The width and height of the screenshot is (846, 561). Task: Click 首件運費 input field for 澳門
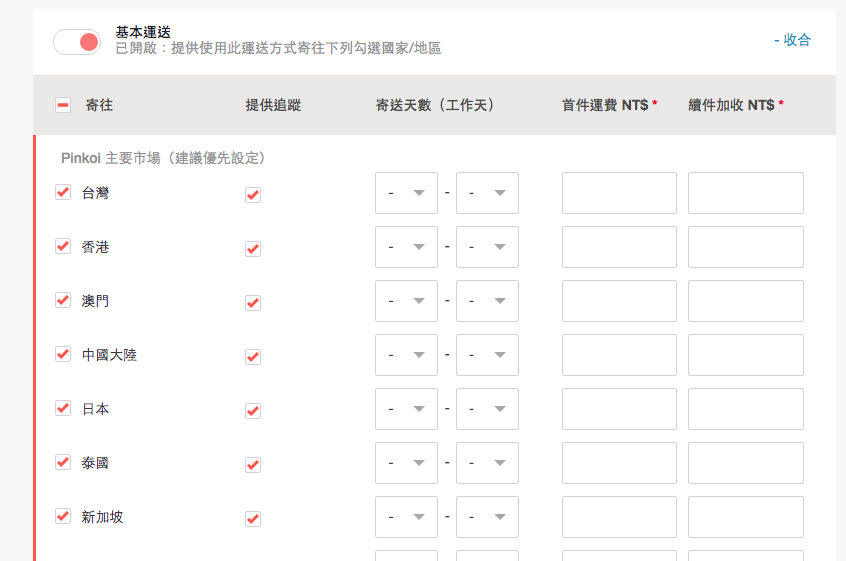click(619, 301)
